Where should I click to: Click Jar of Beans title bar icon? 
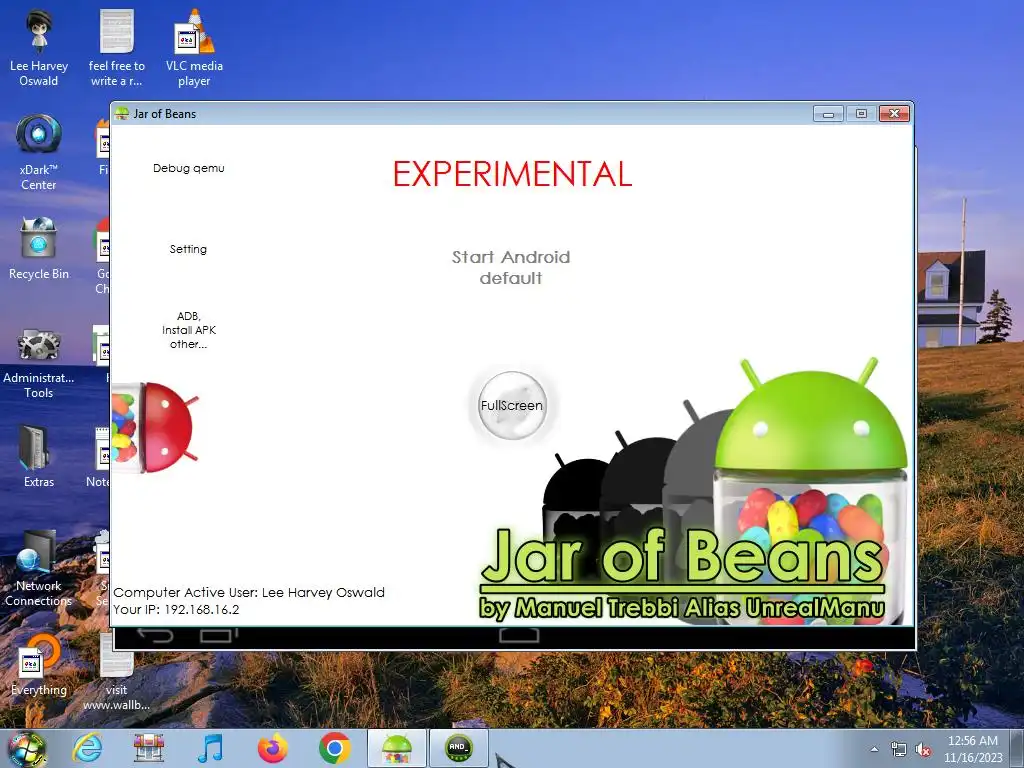121,114
